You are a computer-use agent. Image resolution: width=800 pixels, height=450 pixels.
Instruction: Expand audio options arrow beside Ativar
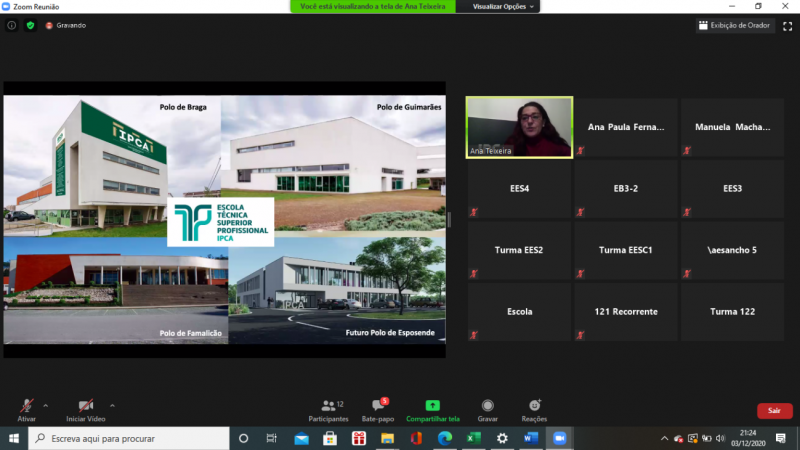(46, 406)
